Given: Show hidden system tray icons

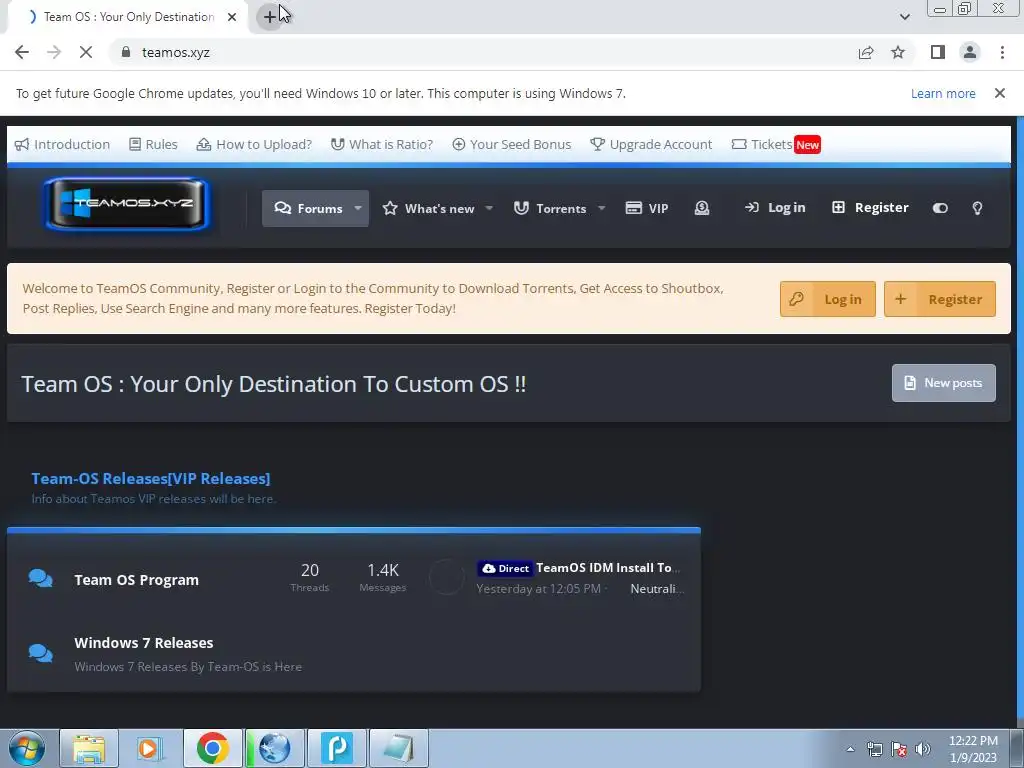Looking at the screenshot, I should [850, 749].
